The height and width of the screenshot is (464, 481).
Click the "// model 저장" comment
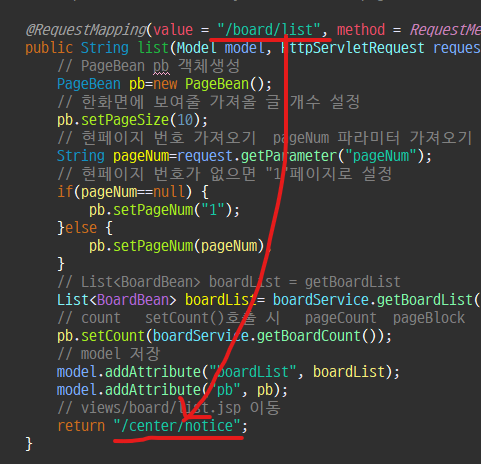click(109, 354)
